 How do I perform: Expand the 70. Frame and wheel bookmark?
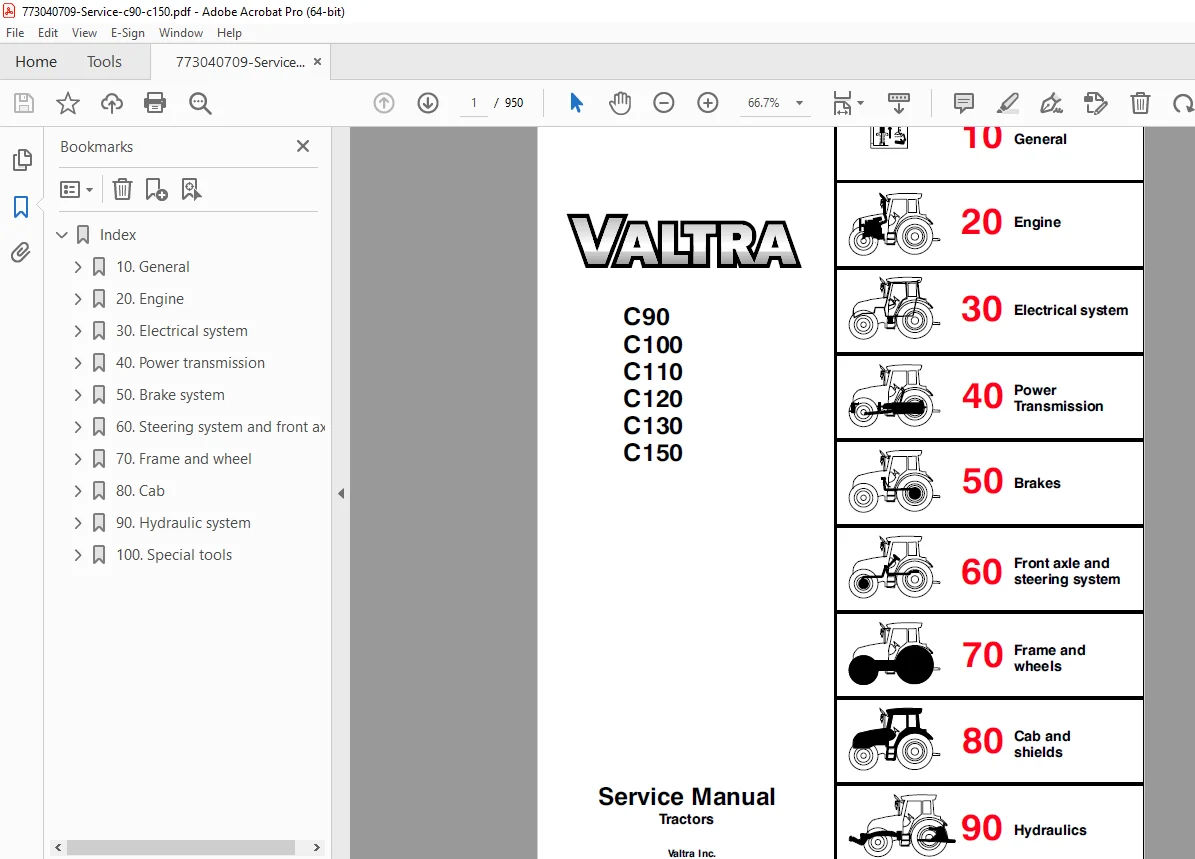[78, 459]
